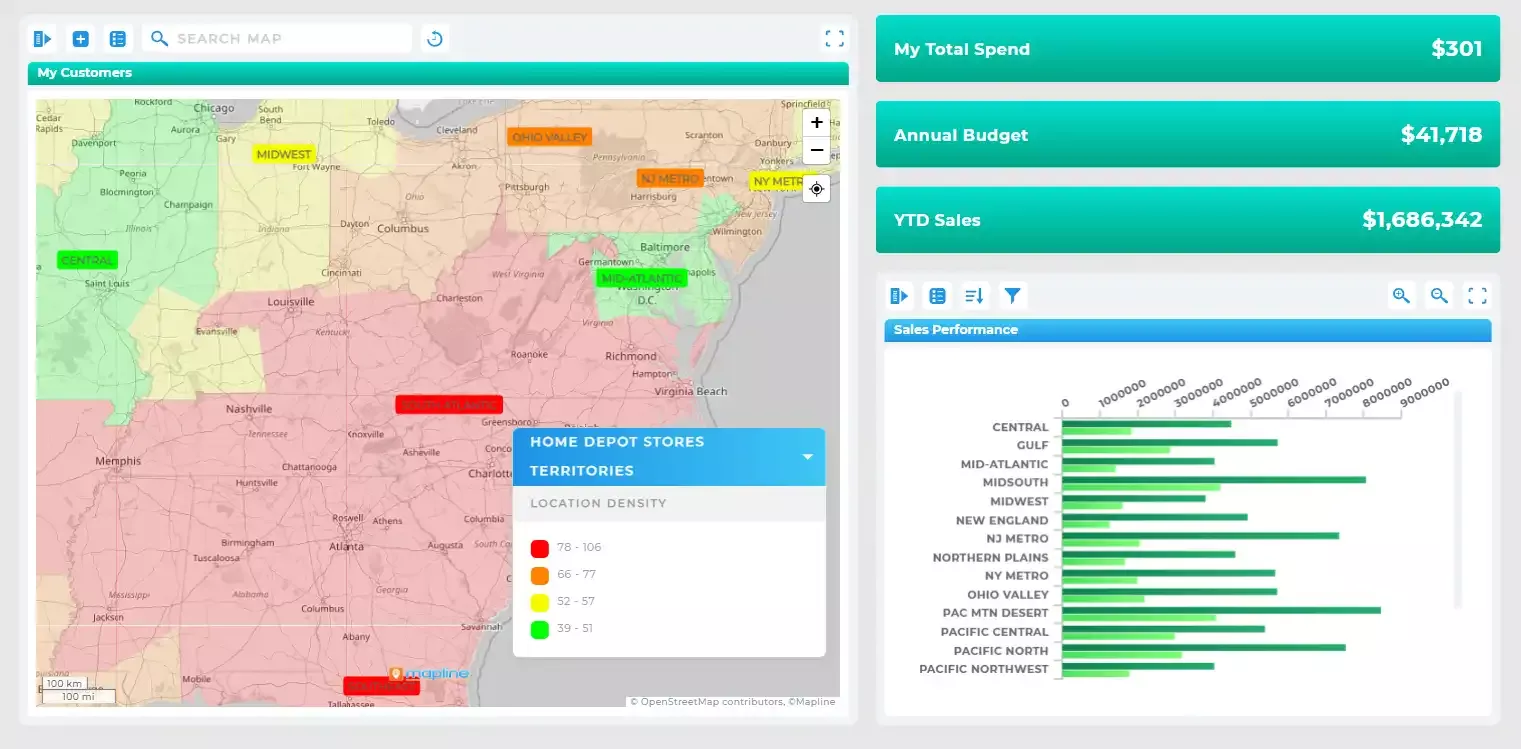This screenshot has width=1521, height=749.
Task: Click the PAC MTN DESERT dark green bar
Action: tap(1221, 609)
